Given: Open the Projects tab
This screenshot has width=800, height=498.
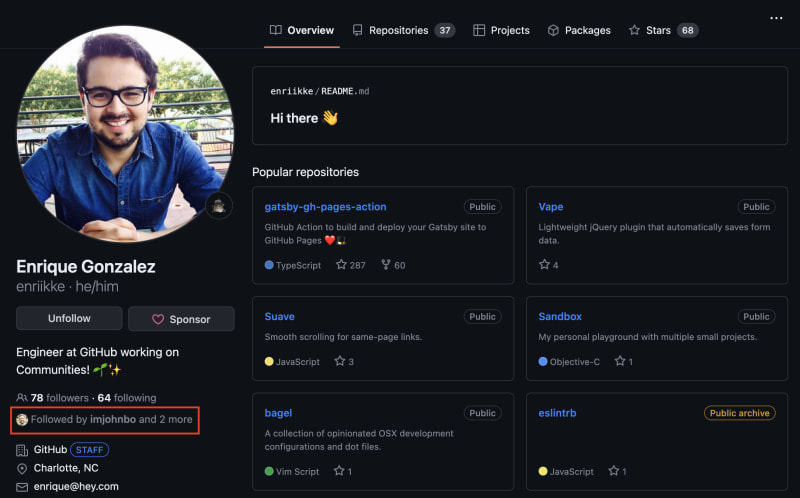Looking at the screenshot, I should tap(501, 30).
